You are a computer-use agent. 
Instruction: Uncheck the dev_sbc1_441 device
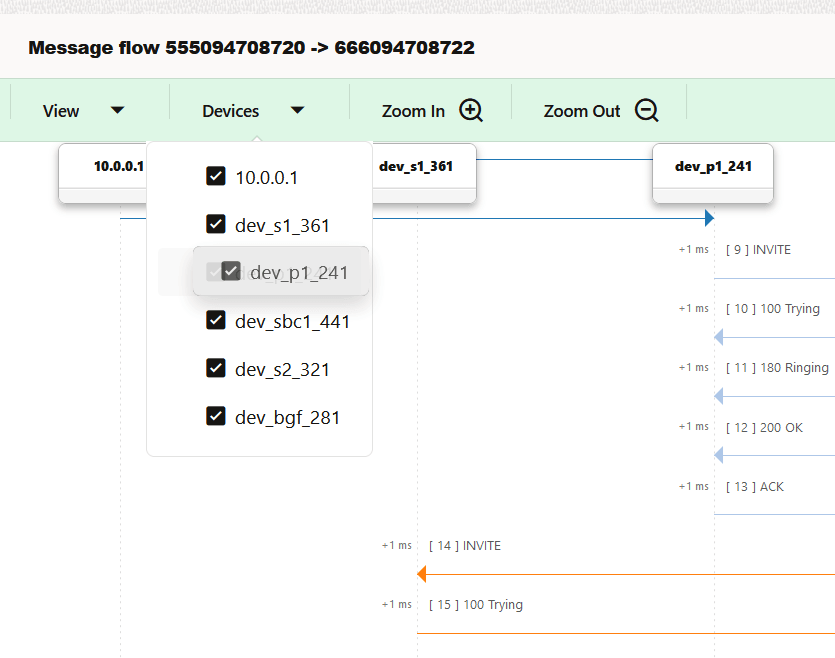(x=216, y=320)
